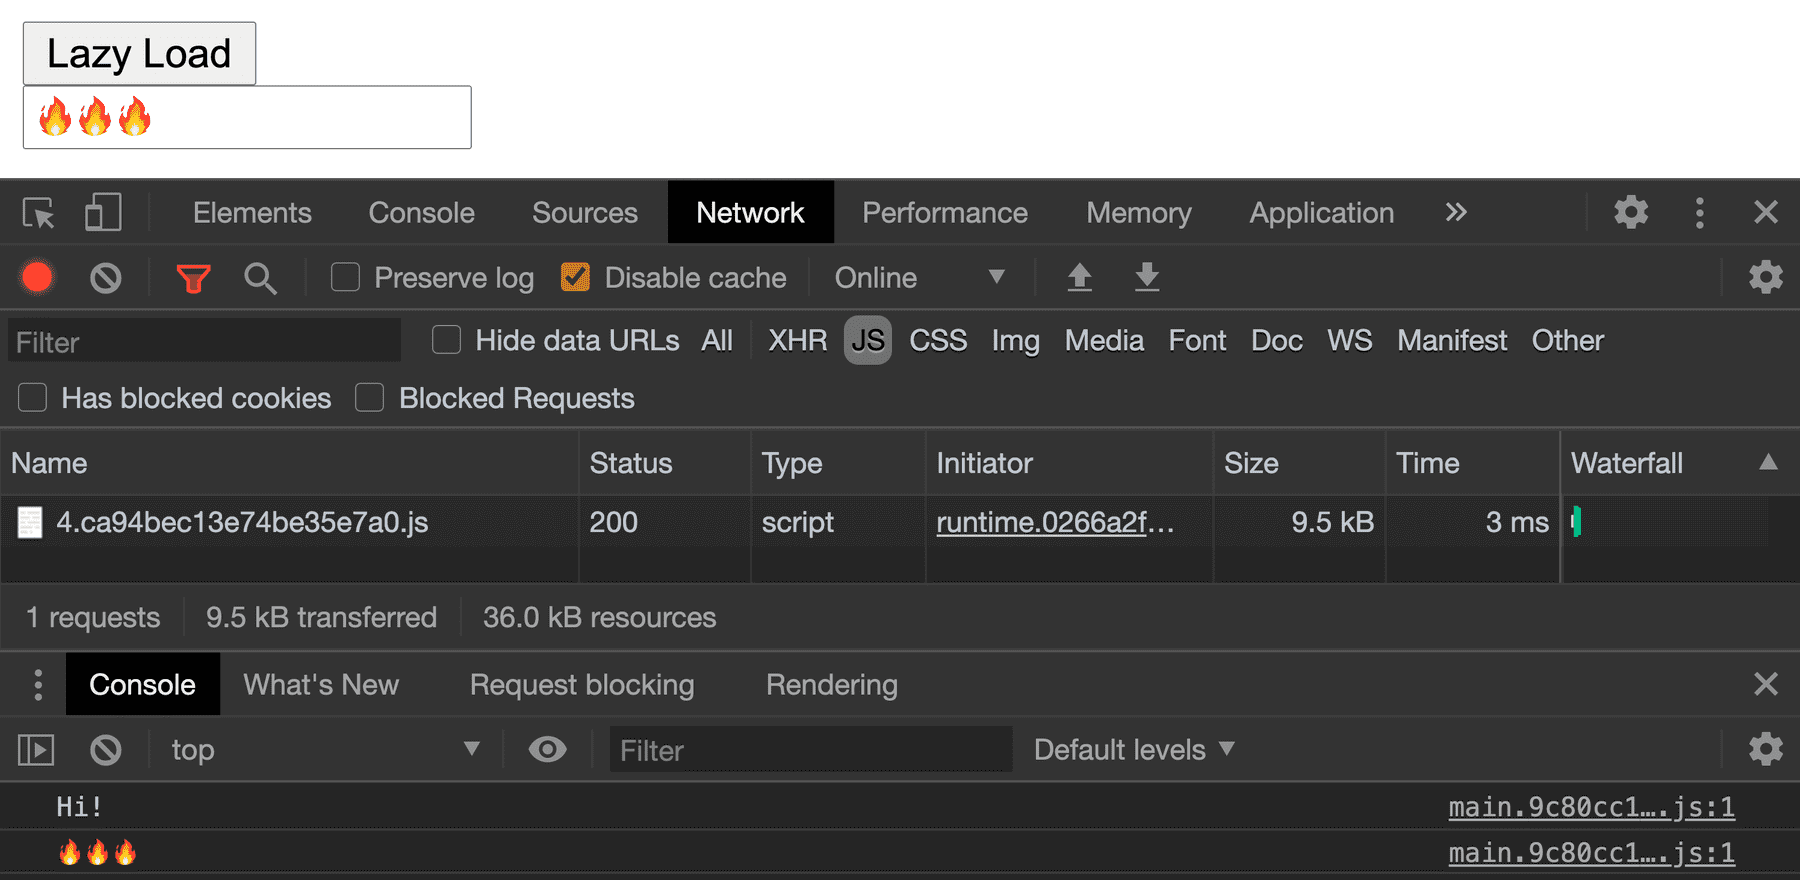Viewport: 1800px width, 880px height.
Task: Filter requests by Other
Action: [x=1568, y=341]
